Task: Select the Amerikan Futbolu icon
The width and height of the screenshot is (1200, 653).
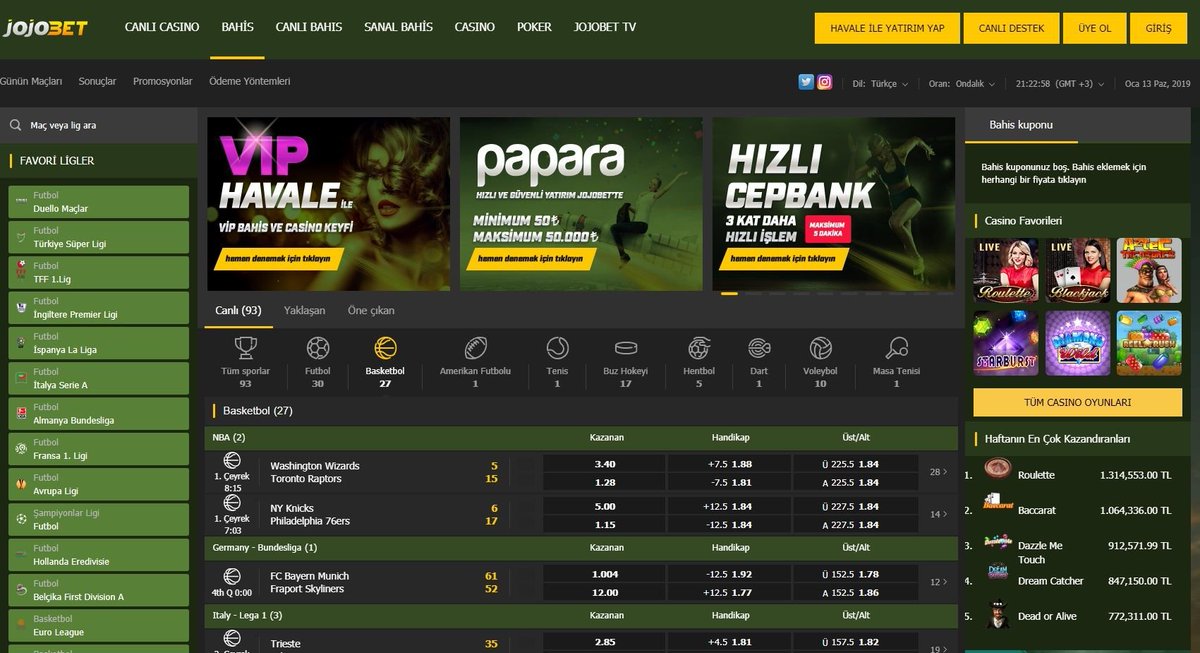Action: [x=475, y=348]
